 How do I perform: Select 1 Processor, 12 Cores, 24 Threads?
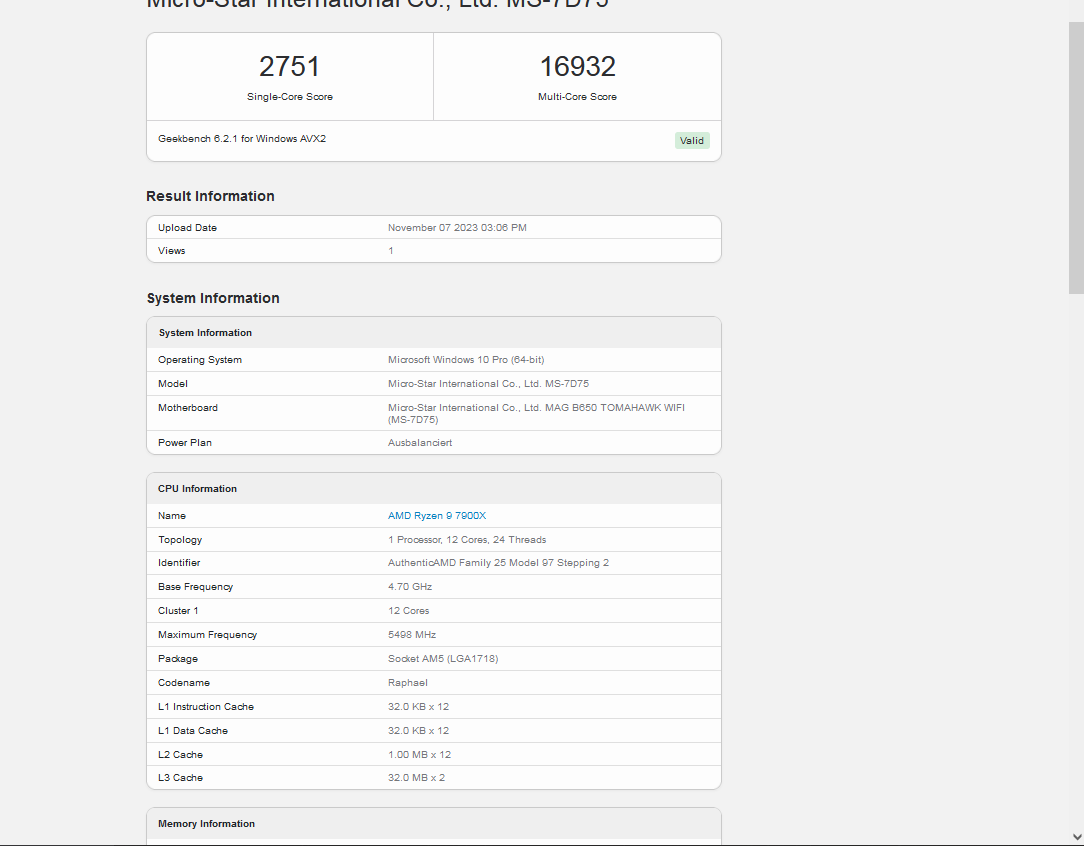coord(467,540)
